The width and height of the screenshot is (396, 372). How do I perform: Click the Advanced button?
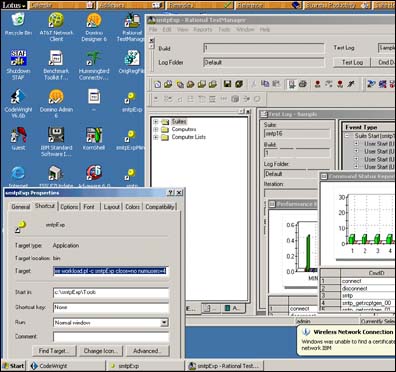147,351
